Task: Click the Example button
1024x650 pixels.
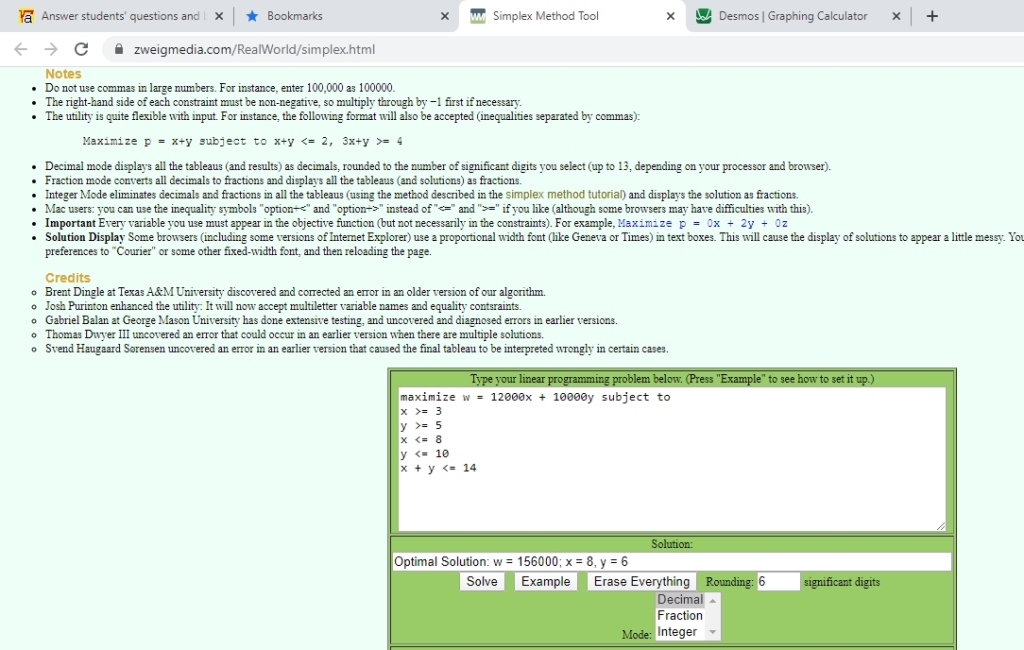Action: tap(545, 581)
